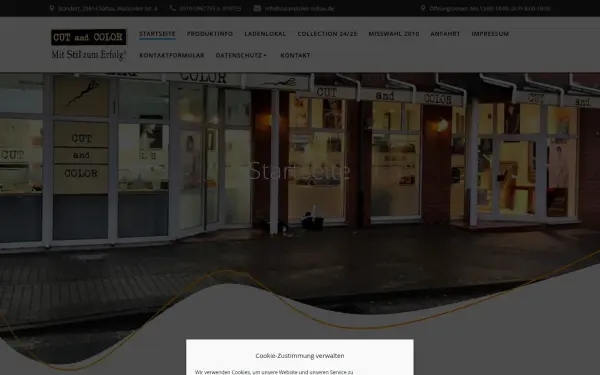Click the pin icon beside Öffnungszeiten

tap(423, 8)
